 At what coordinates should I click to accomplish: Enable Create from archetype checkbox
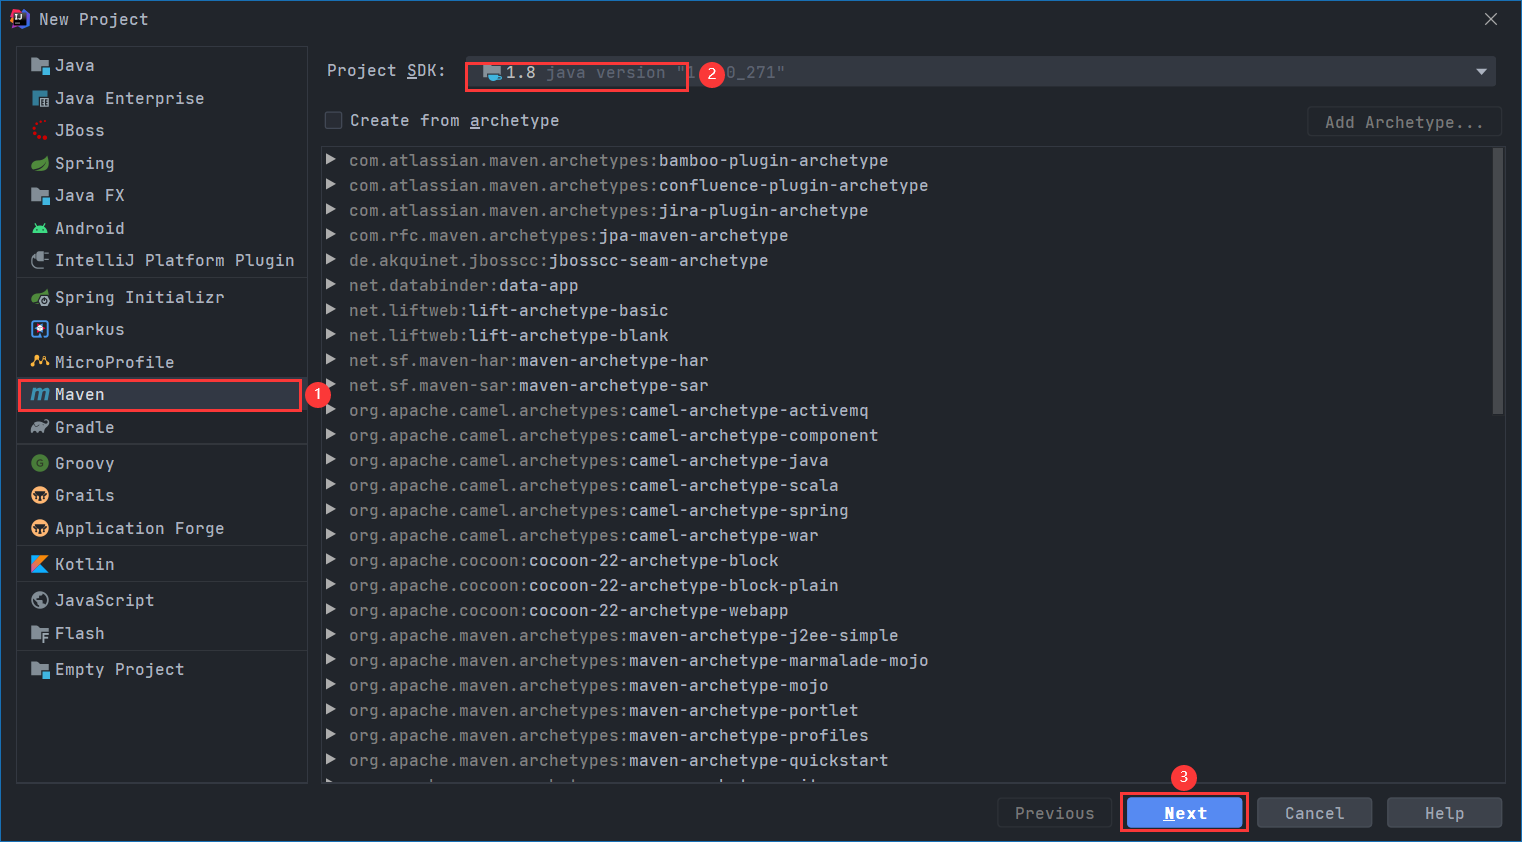pos(334,121)
